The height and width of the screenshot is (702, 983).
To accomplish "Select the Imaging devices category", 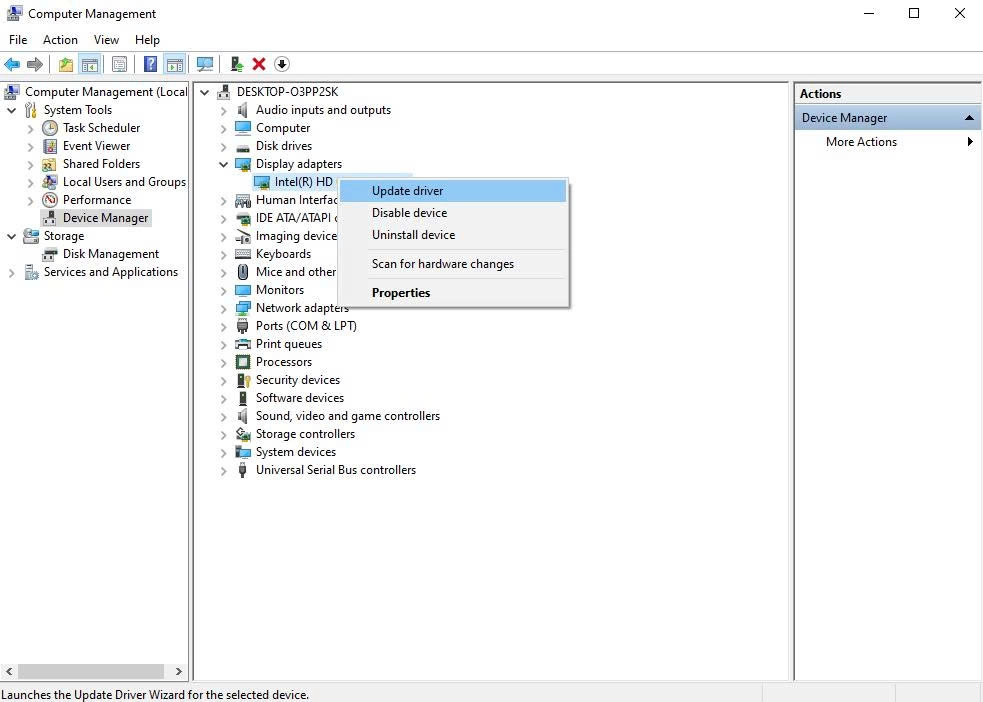I will tap(296, 236).
